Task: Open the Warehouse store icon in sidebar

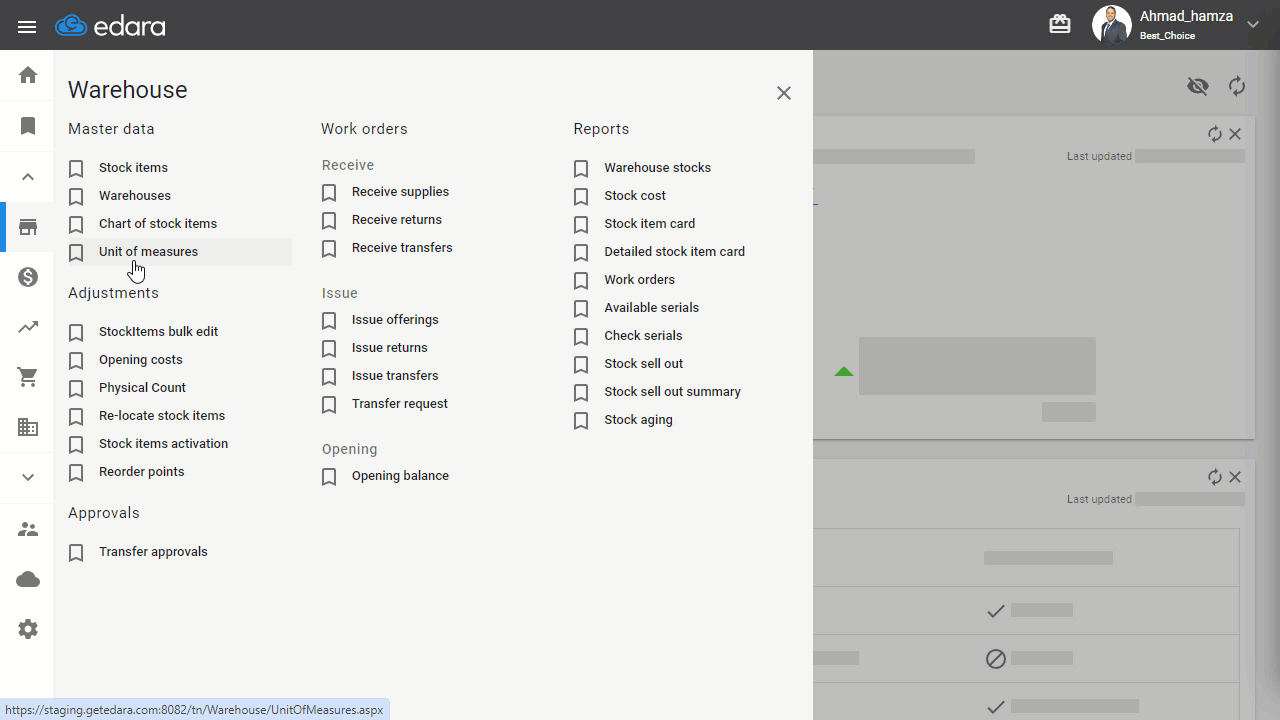Action: 28,227
